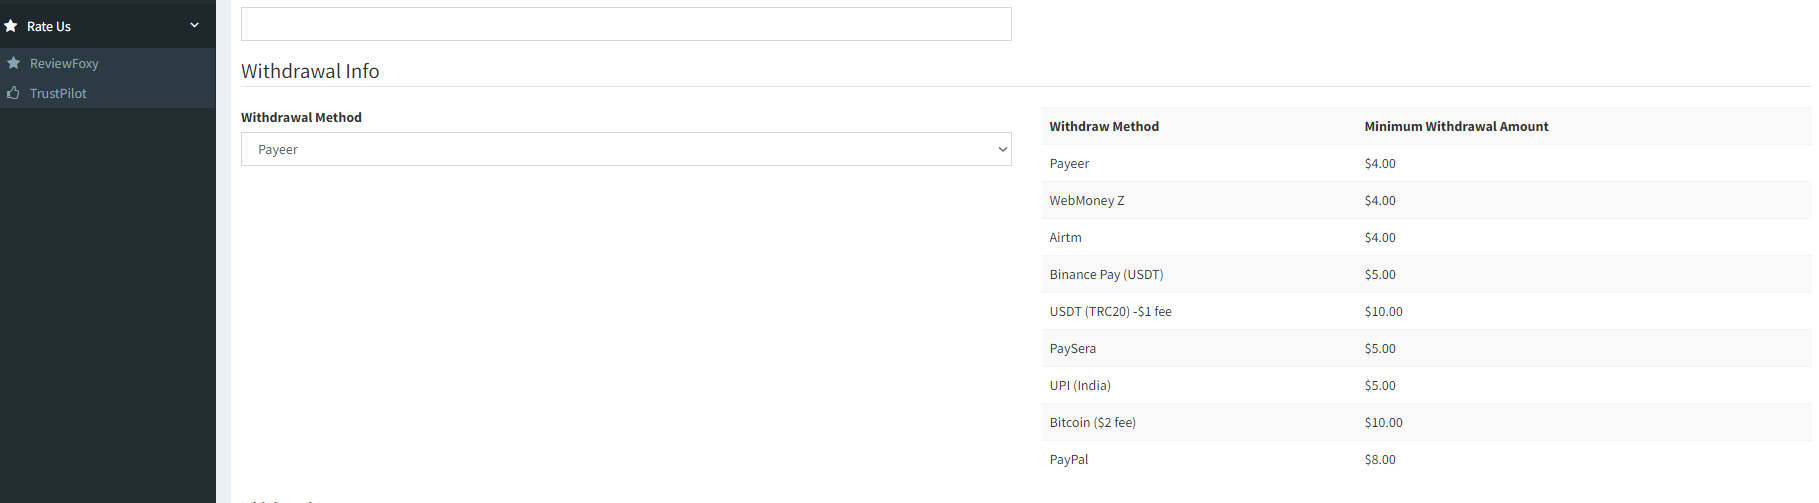This screenshot has width=1819, height=503.
Task: Click the Minimum Withdrawal Amount column header
Action: (1455, 126)
